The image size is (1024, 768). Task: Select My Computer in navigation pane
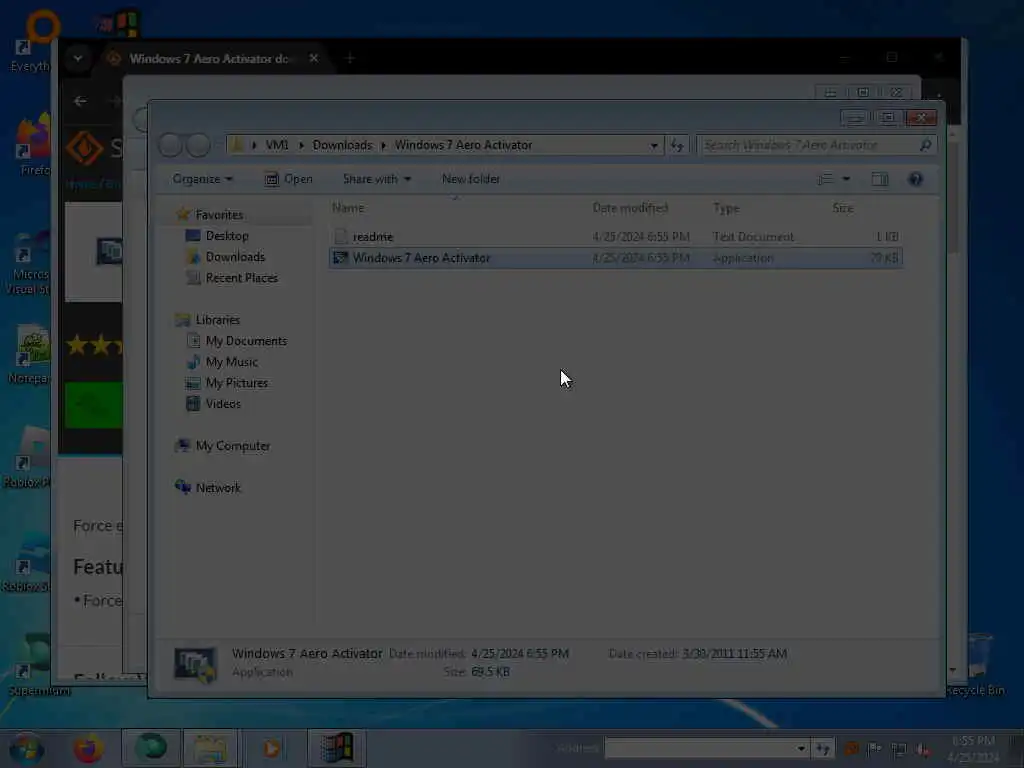click(232, 446)
